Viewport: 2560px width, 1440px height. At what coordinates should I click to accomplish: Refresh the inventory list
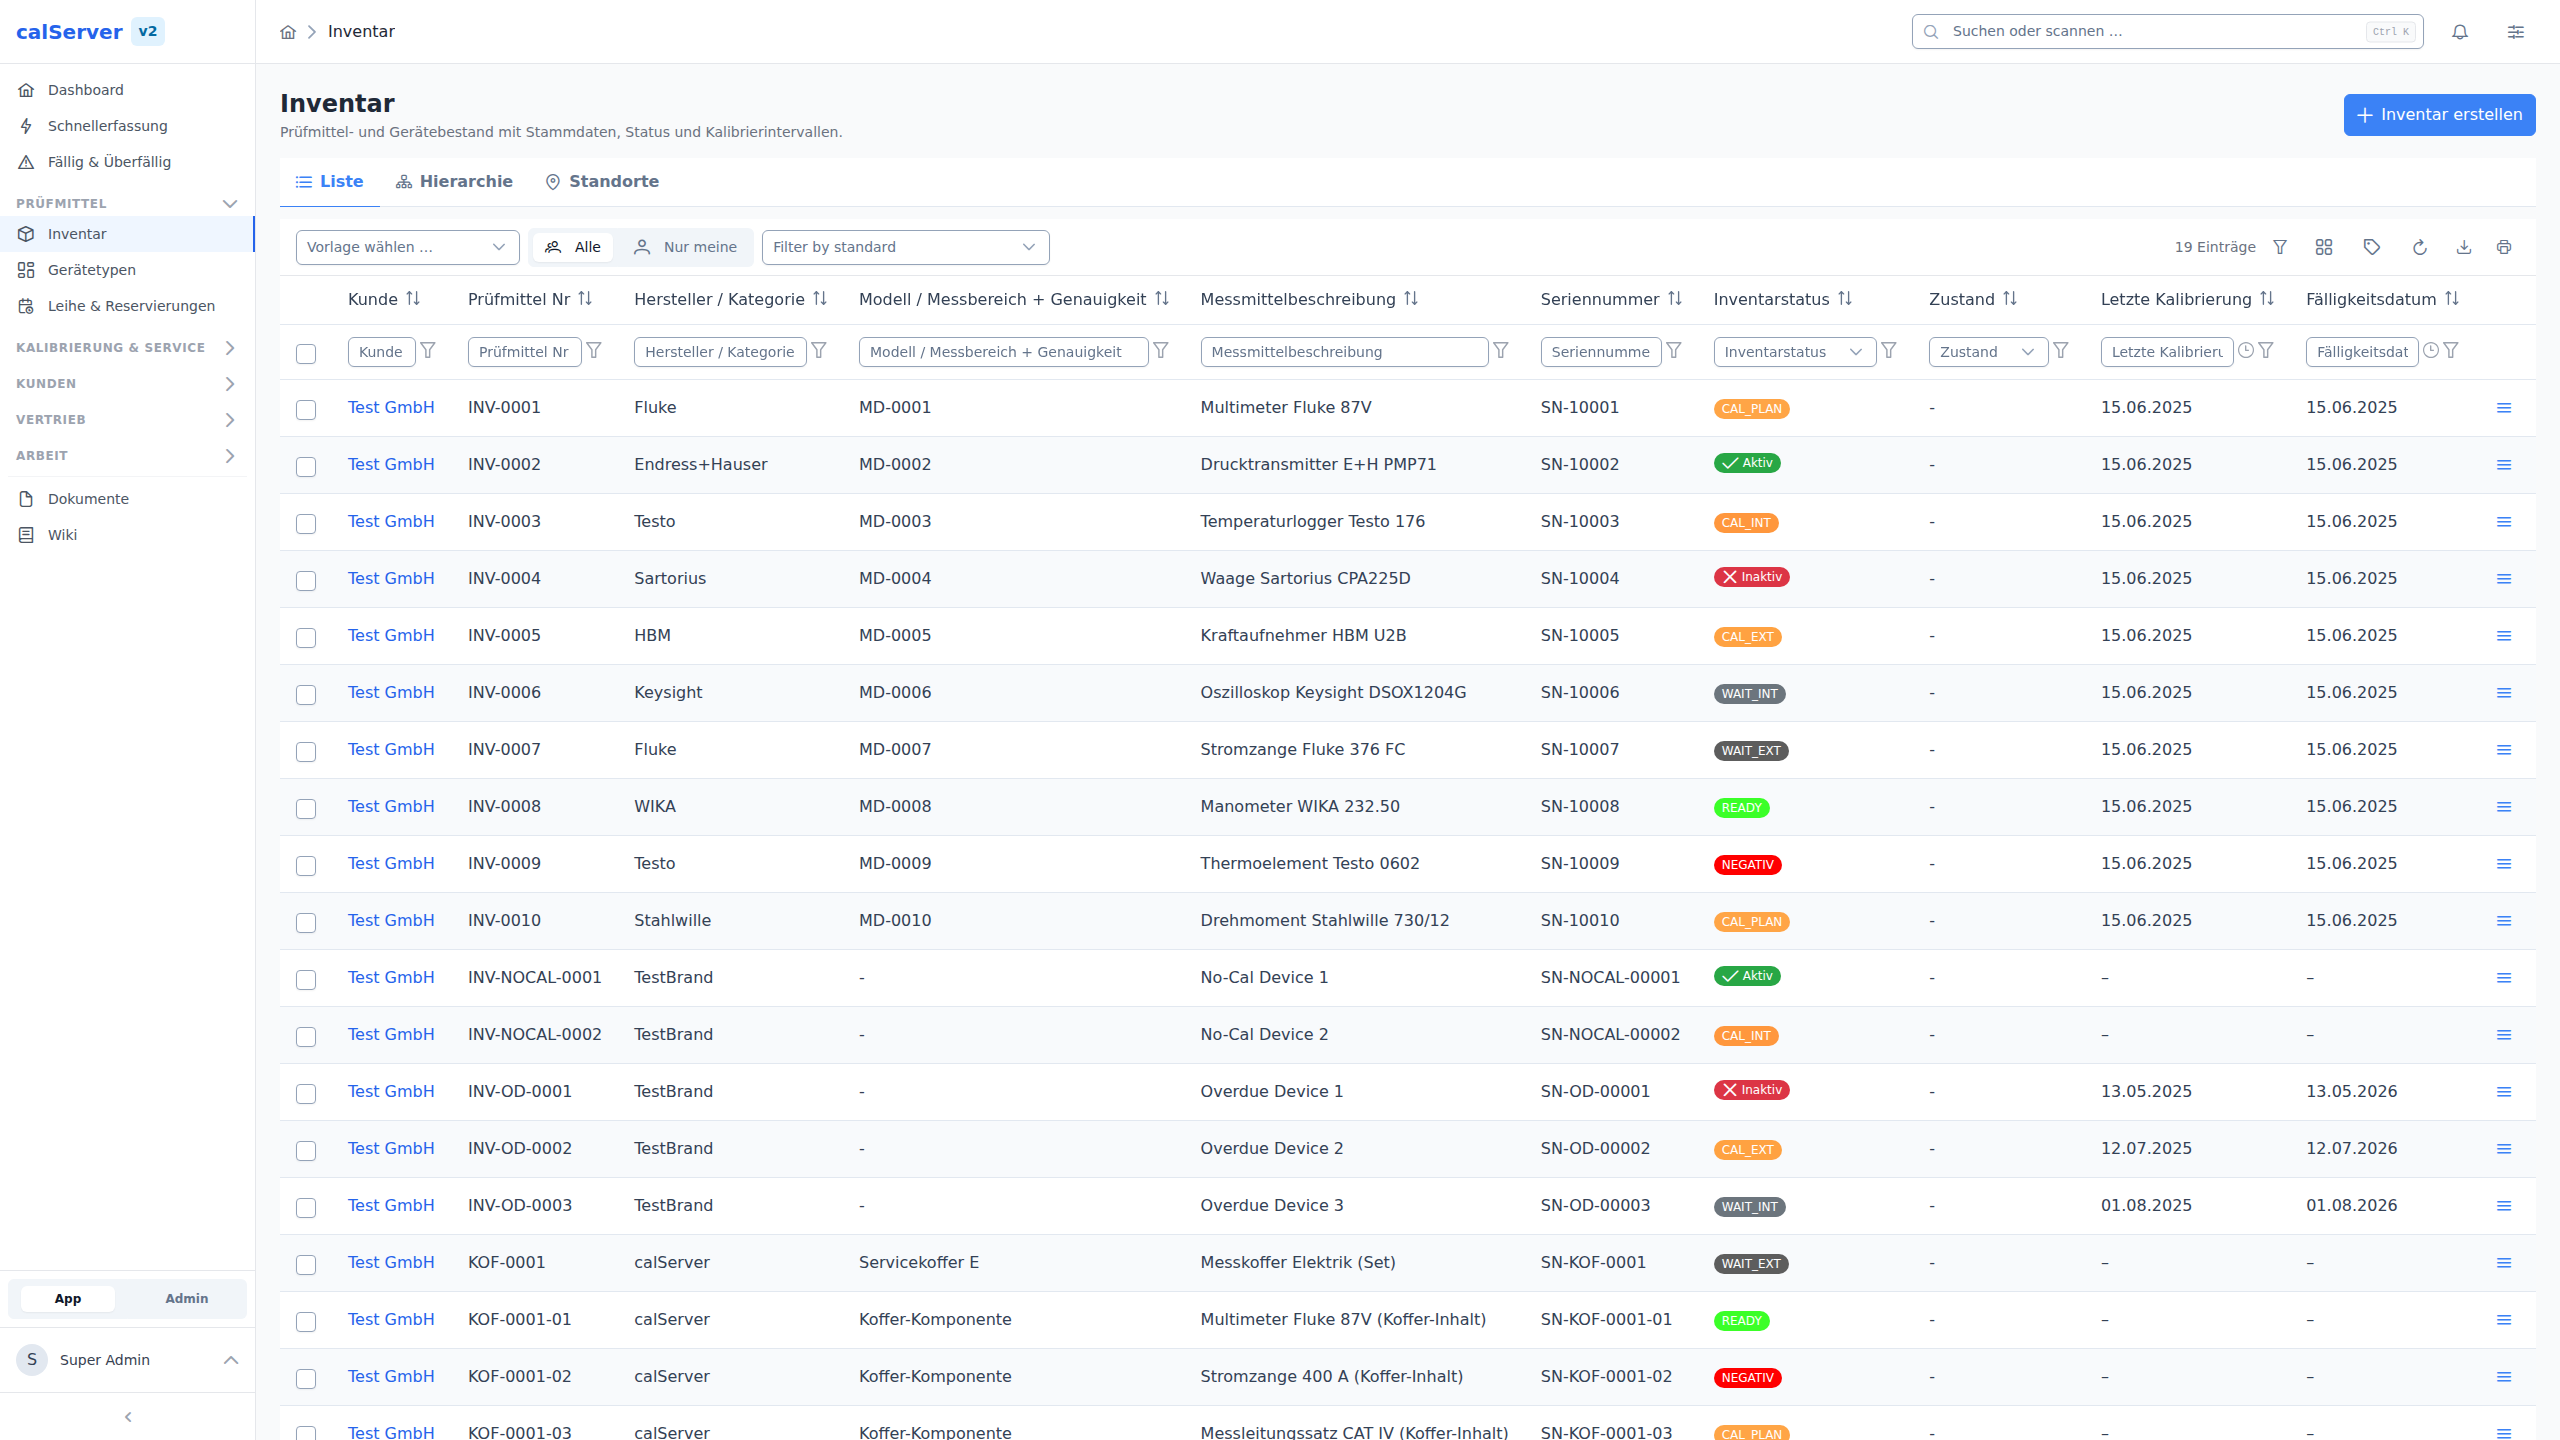point(2420,247)
